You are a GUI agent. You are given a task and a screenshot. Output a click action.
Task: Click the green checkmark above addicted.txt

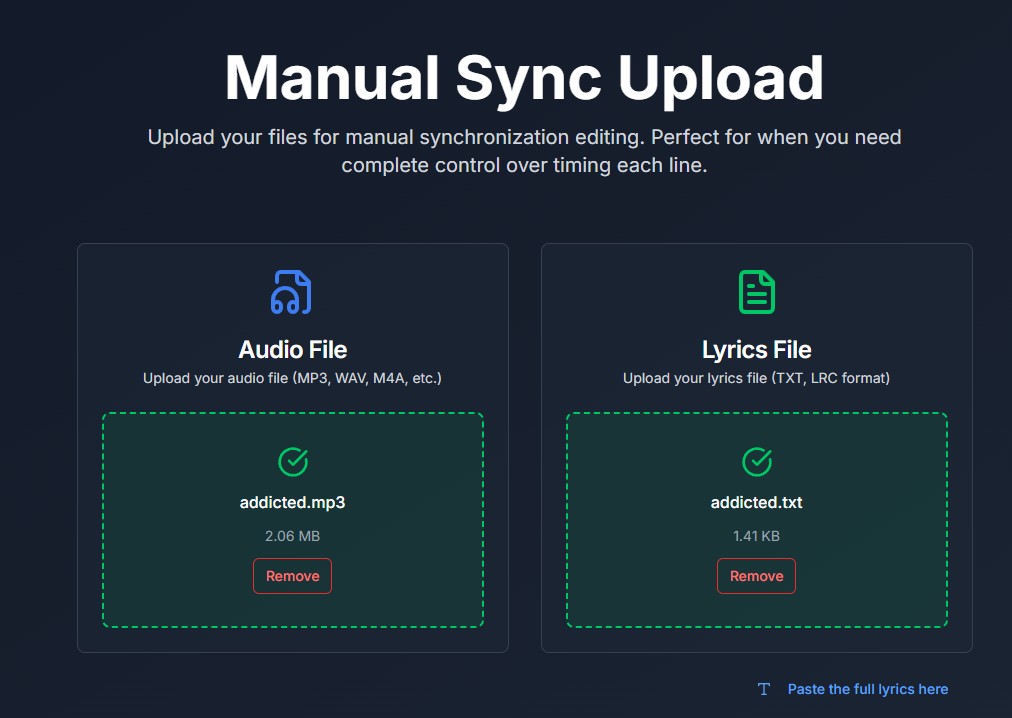click(756, 461)
